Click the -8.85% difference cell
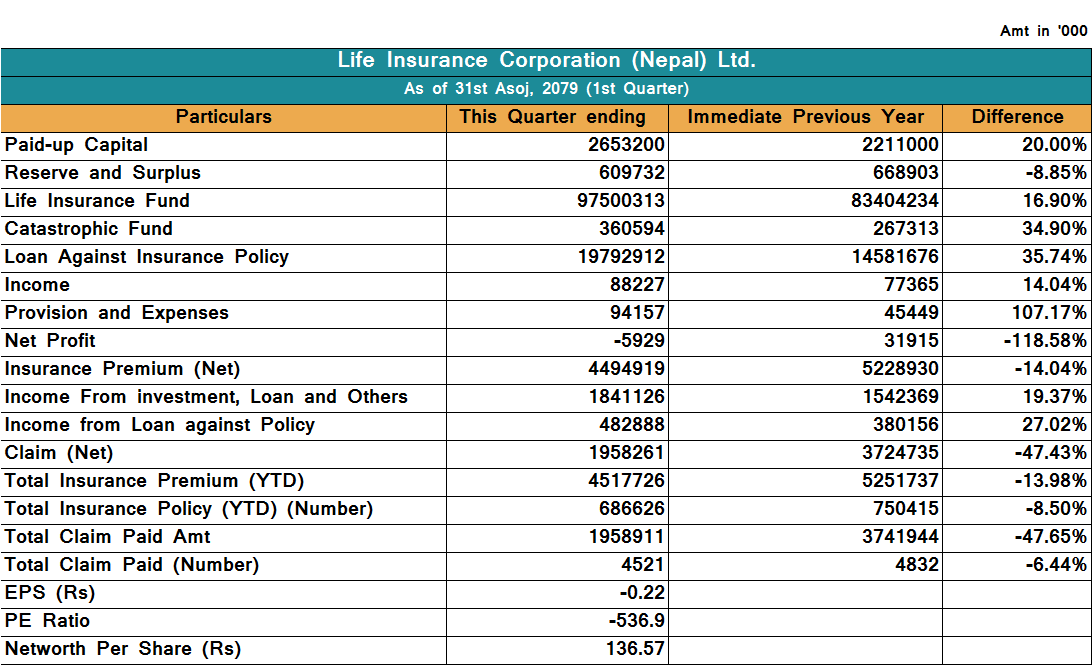The image size is (1092, 665). click(x=1056, y=173)
